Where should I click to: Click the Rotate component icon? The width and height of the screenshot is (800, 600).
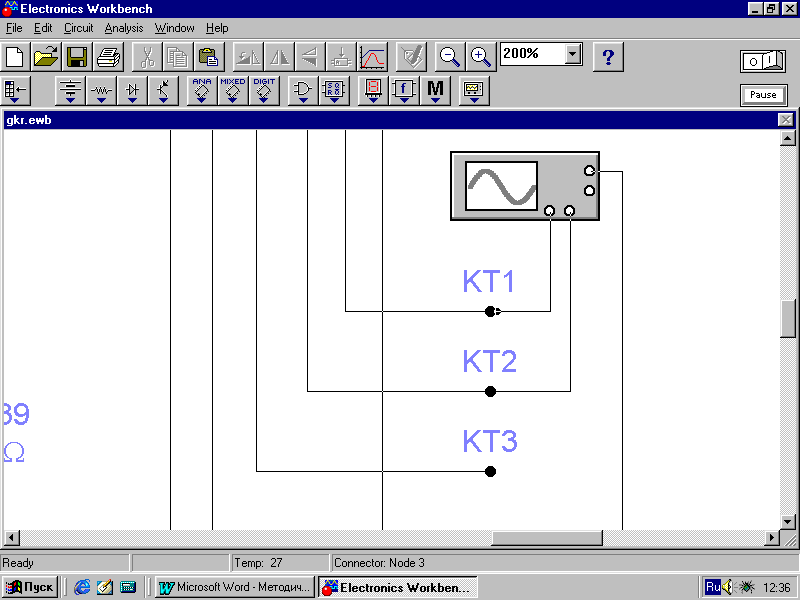coord(248,57)
